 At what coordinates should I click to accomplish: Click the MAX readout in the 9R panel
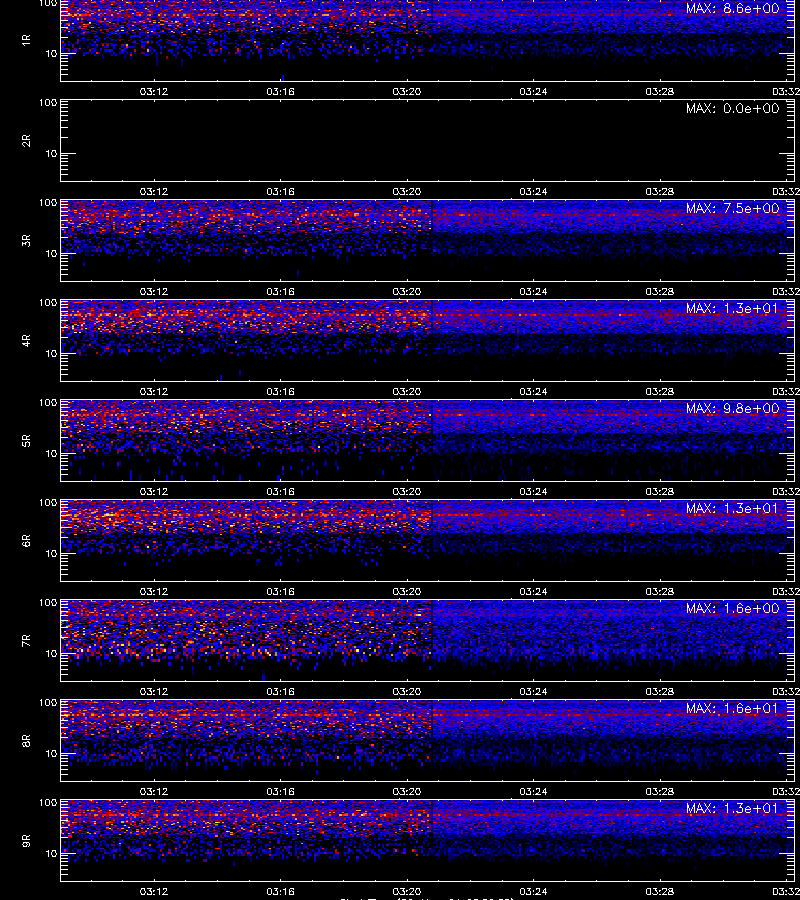[x=732, y=808]
